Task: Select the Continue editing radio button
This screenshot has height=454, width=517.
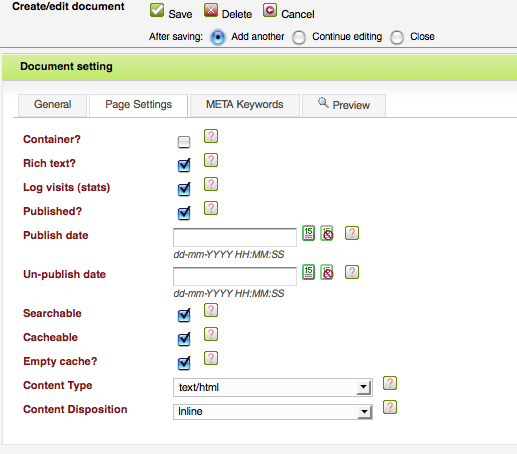Action: (299, 37)
